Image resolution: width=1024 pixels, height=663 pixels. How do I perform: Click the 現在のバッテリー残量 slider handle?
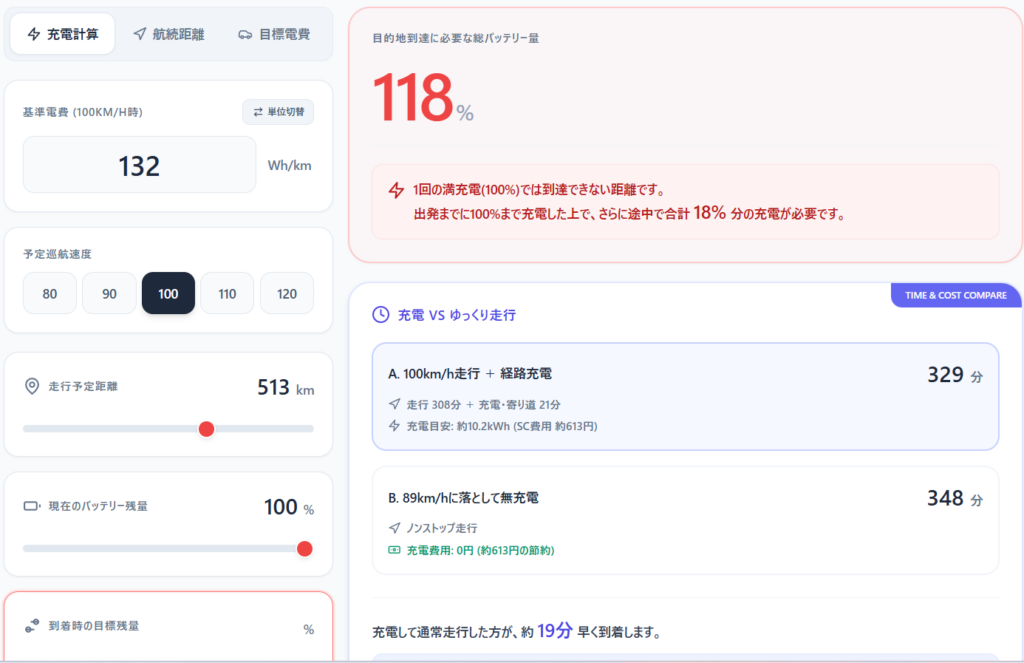point(305,549)
